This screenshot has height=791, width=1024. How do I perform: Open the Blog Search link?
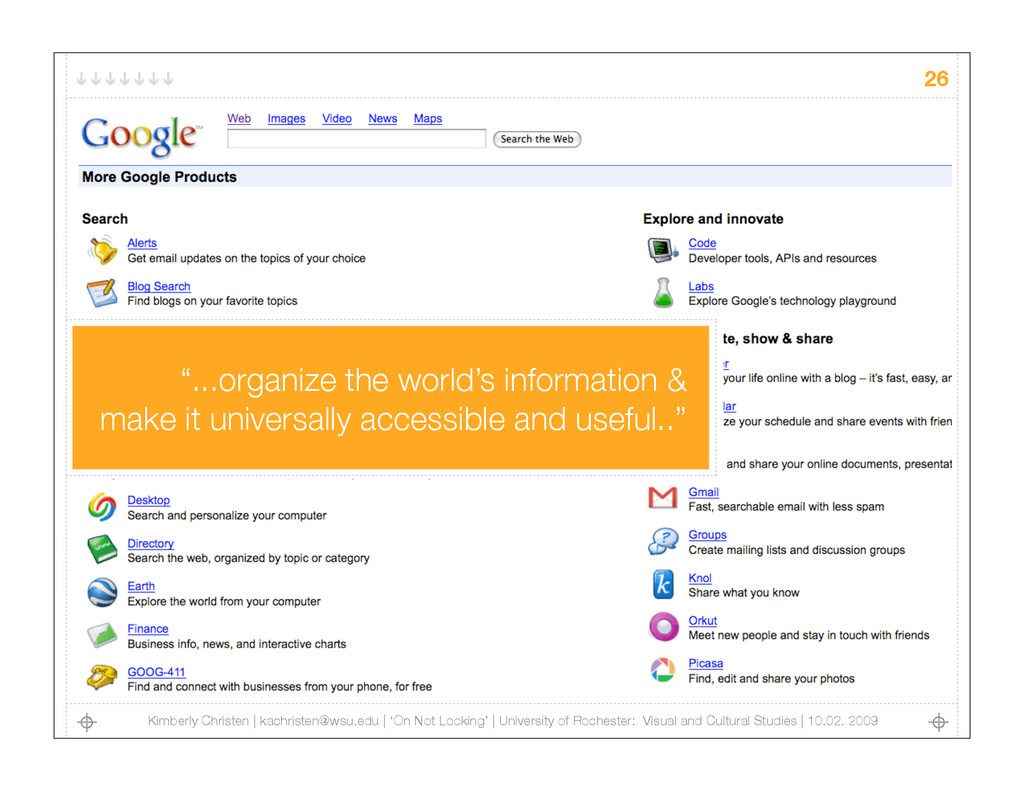coord(159,286)
